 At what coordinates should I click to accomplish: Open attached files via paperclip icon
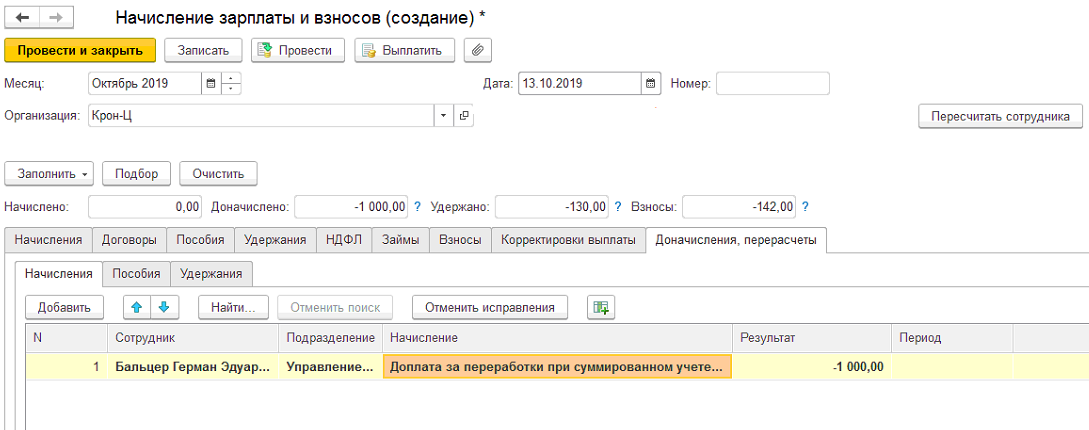tap(477, 50)
